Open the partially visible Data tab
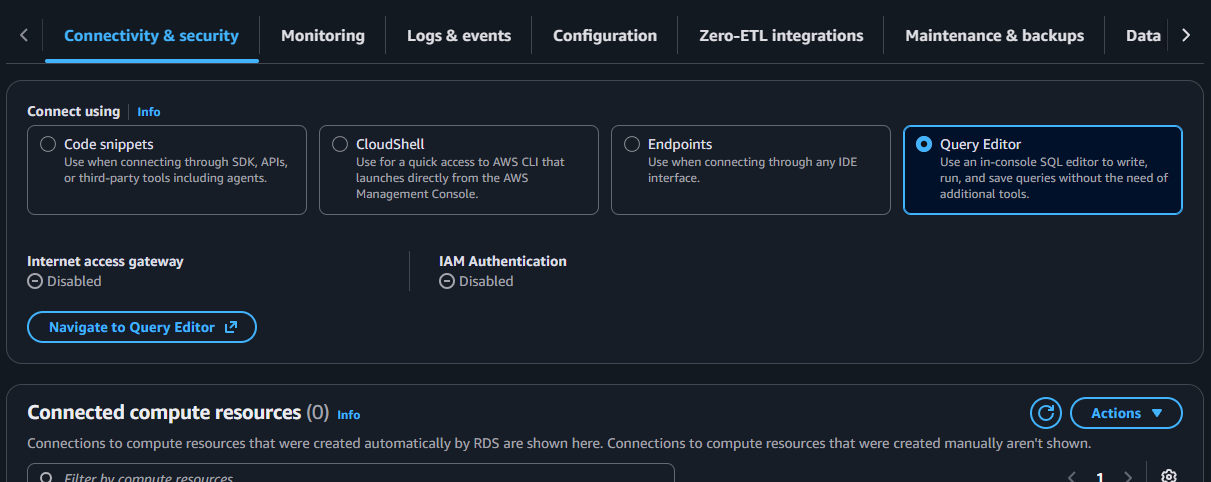This screenshot has height=482, width=1211. coord(1143,36)
